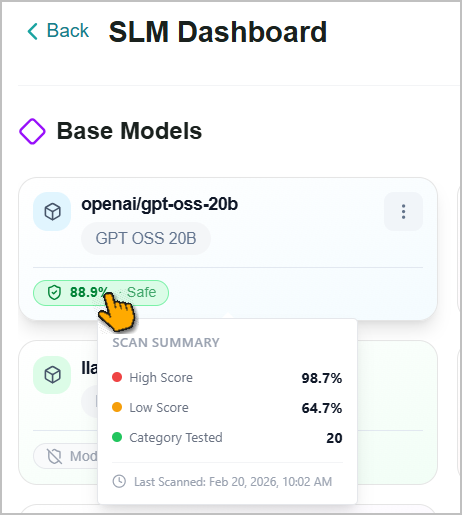Screen dimensions: 462x515
Task: Click the Back chevron arrow icon
Action: (32, 31)
